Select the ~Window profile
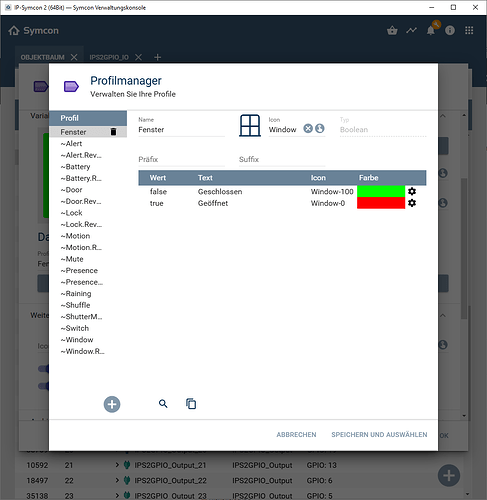The image size is (487, 500). point(77,340)
